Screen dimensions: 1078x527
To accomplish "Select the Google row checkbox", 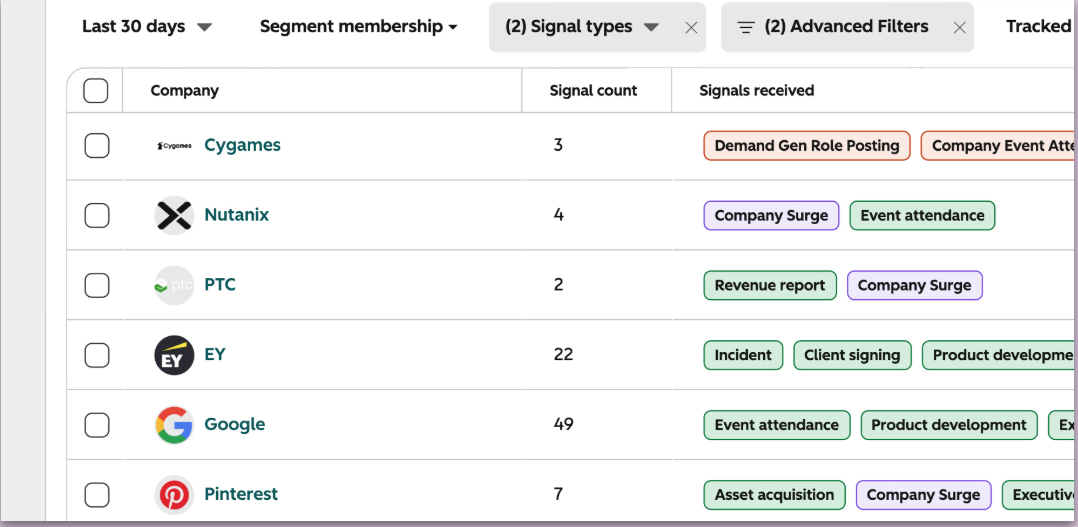I will tap(97, 425).
